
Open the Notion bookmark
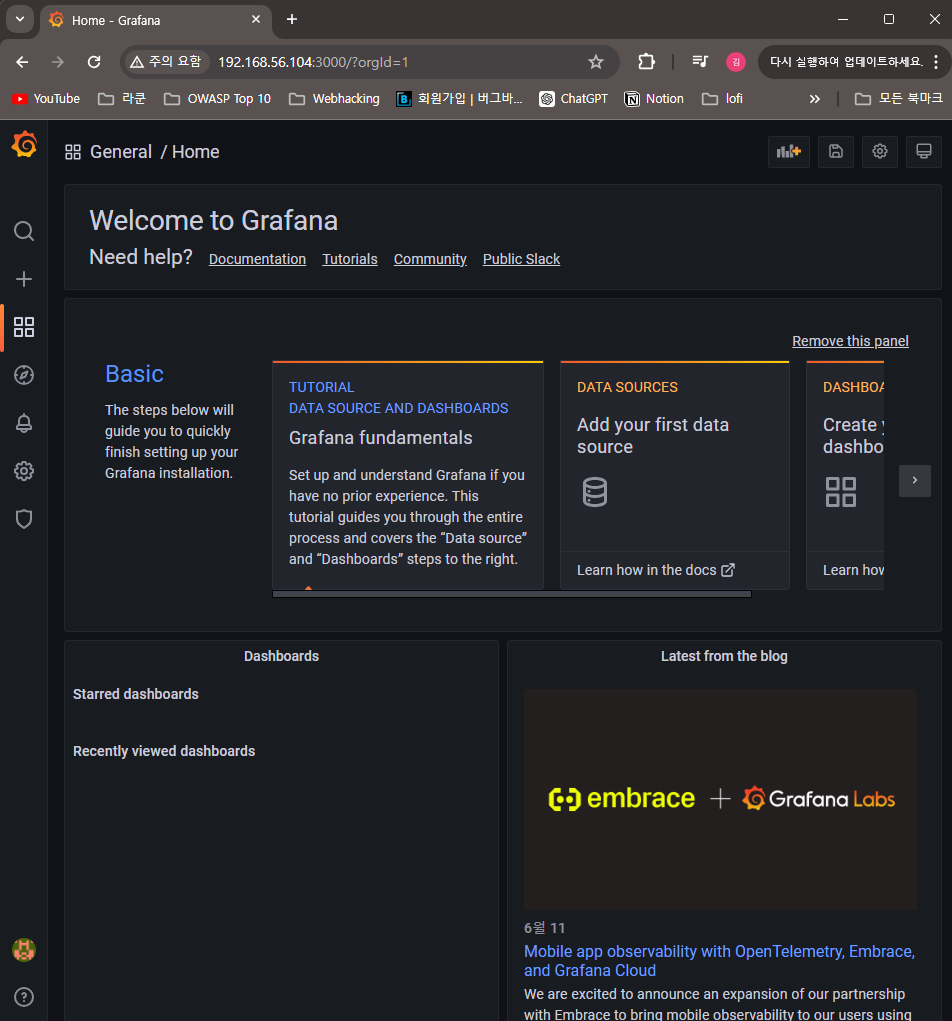click(654, 99)
